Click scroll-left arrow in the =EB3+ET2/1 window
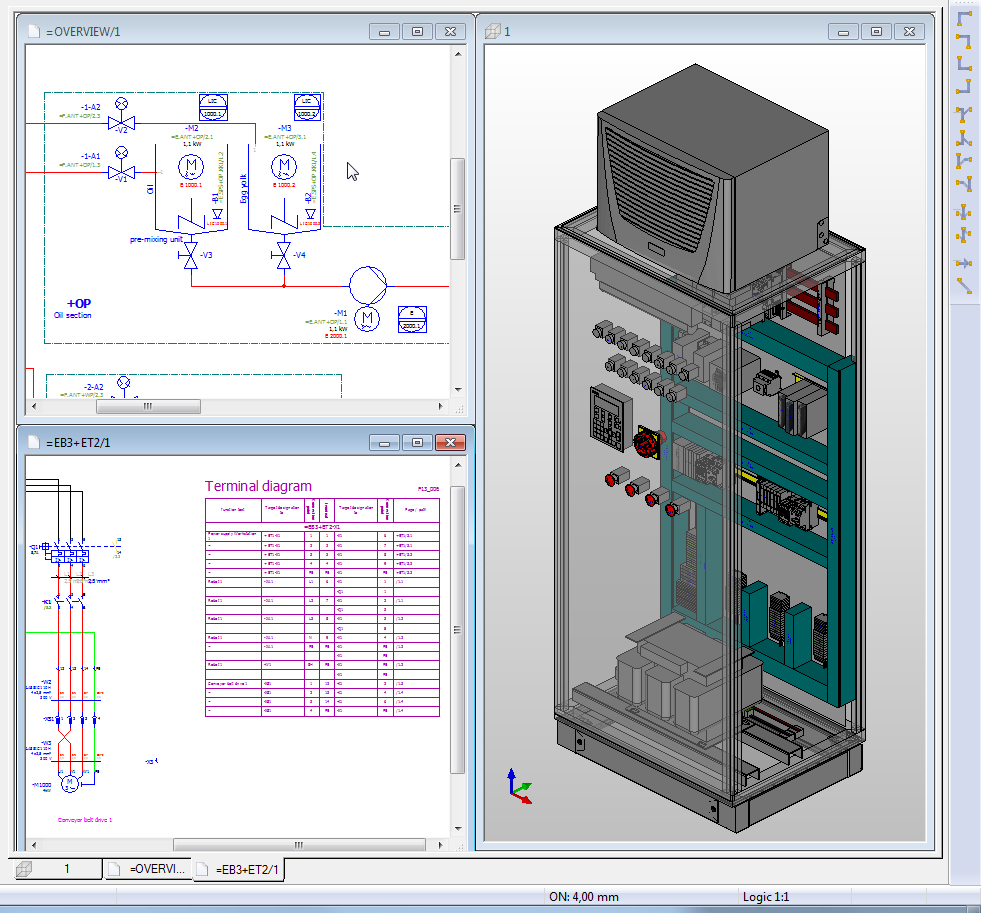Viewport: 981px width, 913px height. (x=34, y=845)
